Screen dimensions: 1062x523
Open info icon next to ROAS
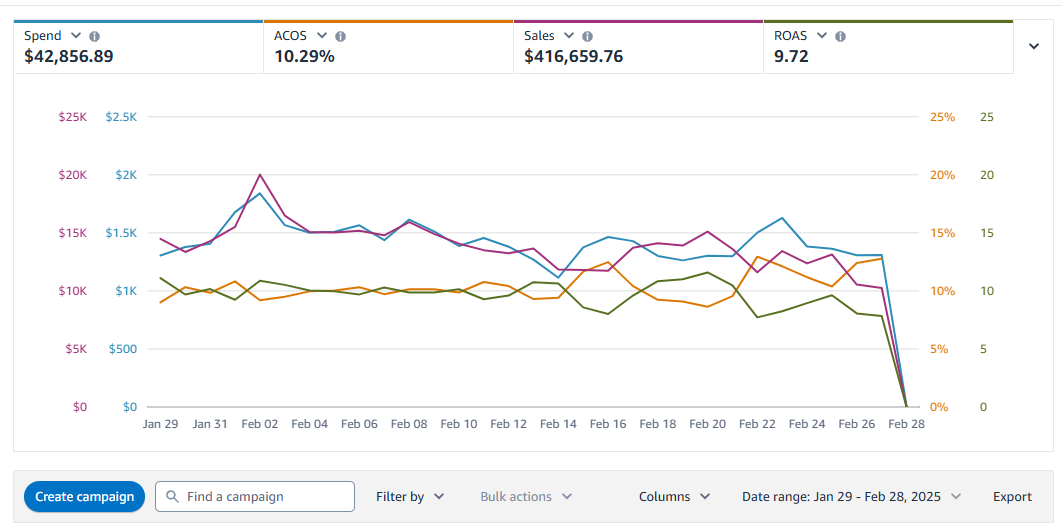click(x=841, y=36)
